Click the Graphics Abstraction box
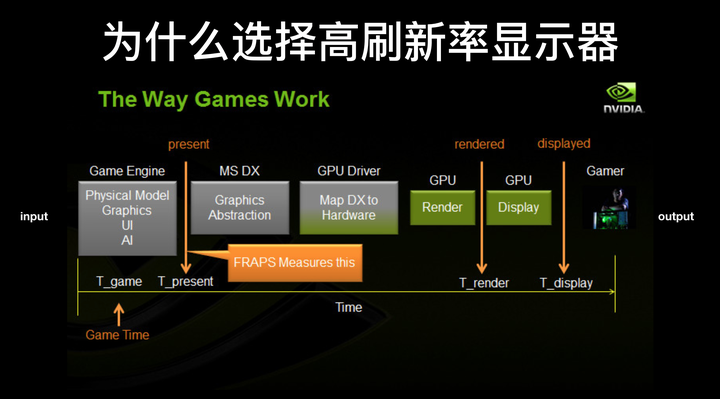 pos(240,208)
